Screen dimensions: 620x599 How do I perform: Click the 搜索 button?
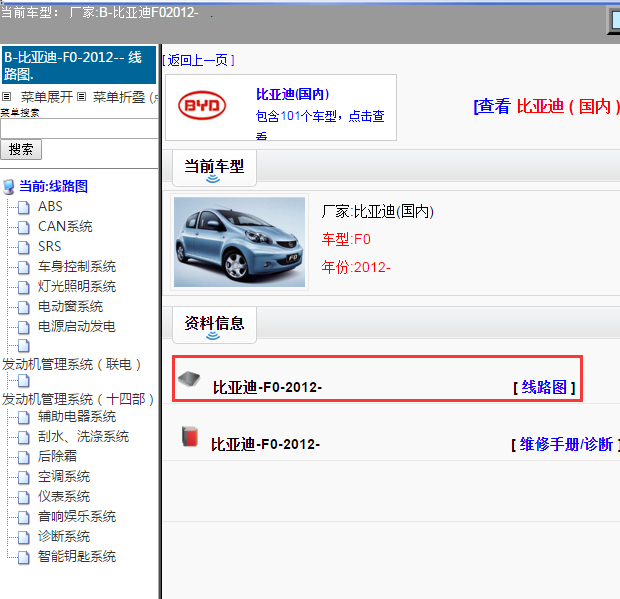[21, 149]
